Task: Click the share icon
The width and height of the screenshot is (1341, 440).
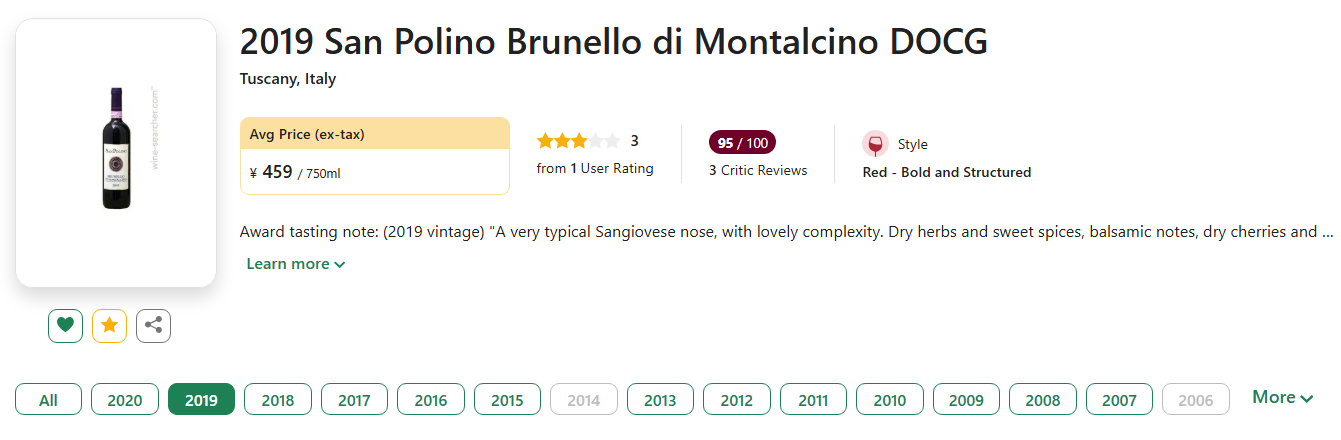Action: 153,325
